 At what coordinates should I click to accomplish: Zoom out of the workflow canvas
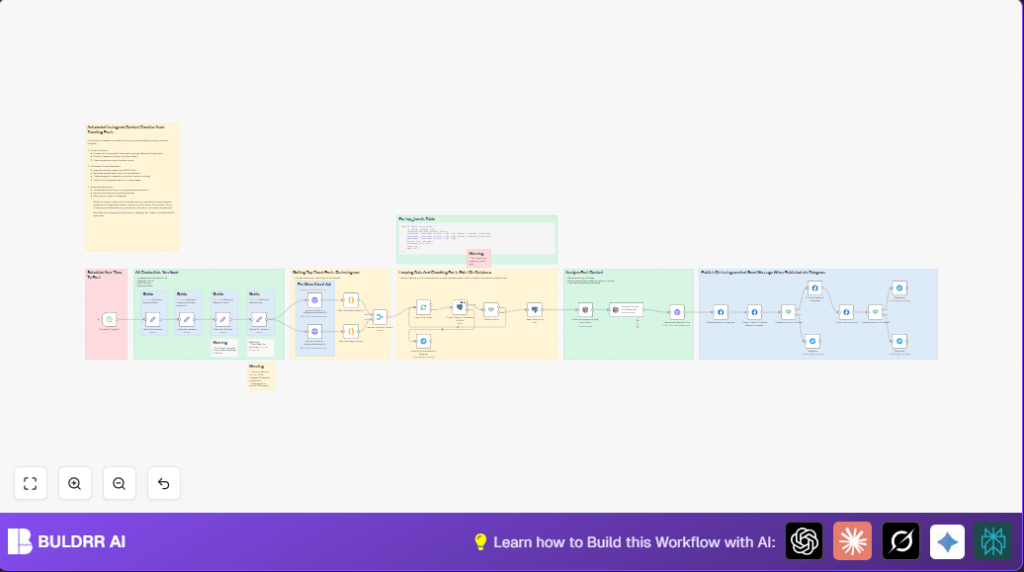[x=119, y=484]
